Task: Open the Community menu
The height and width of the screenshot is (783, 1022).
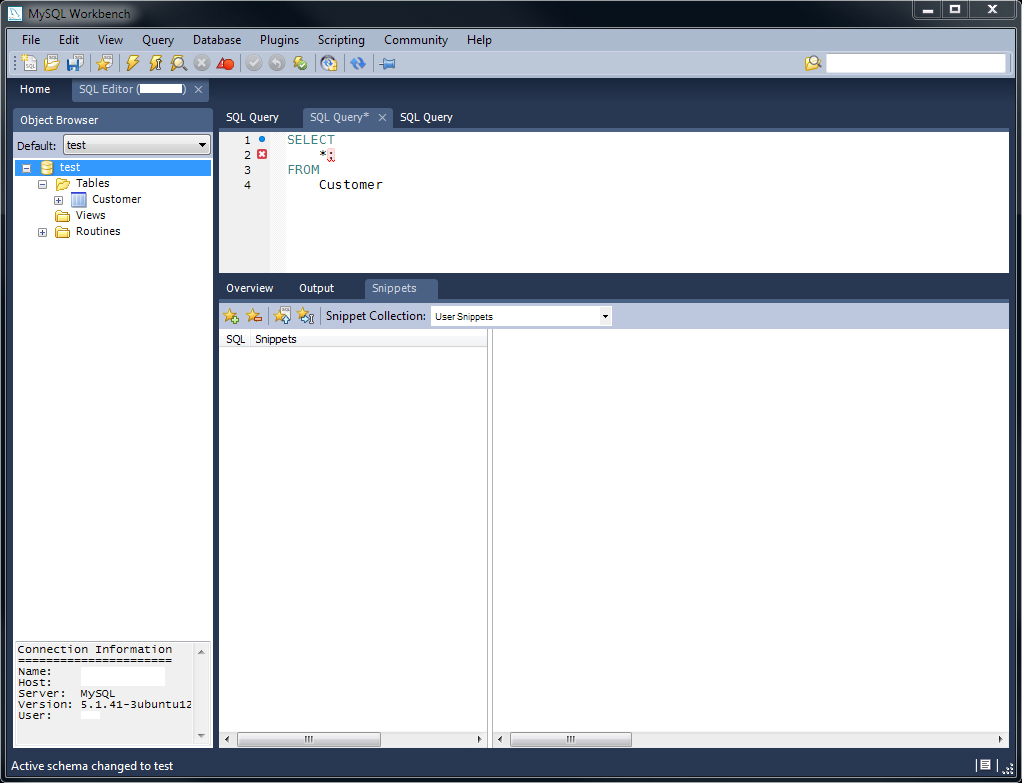Action: pyautogui.click(x=416, y=40)
